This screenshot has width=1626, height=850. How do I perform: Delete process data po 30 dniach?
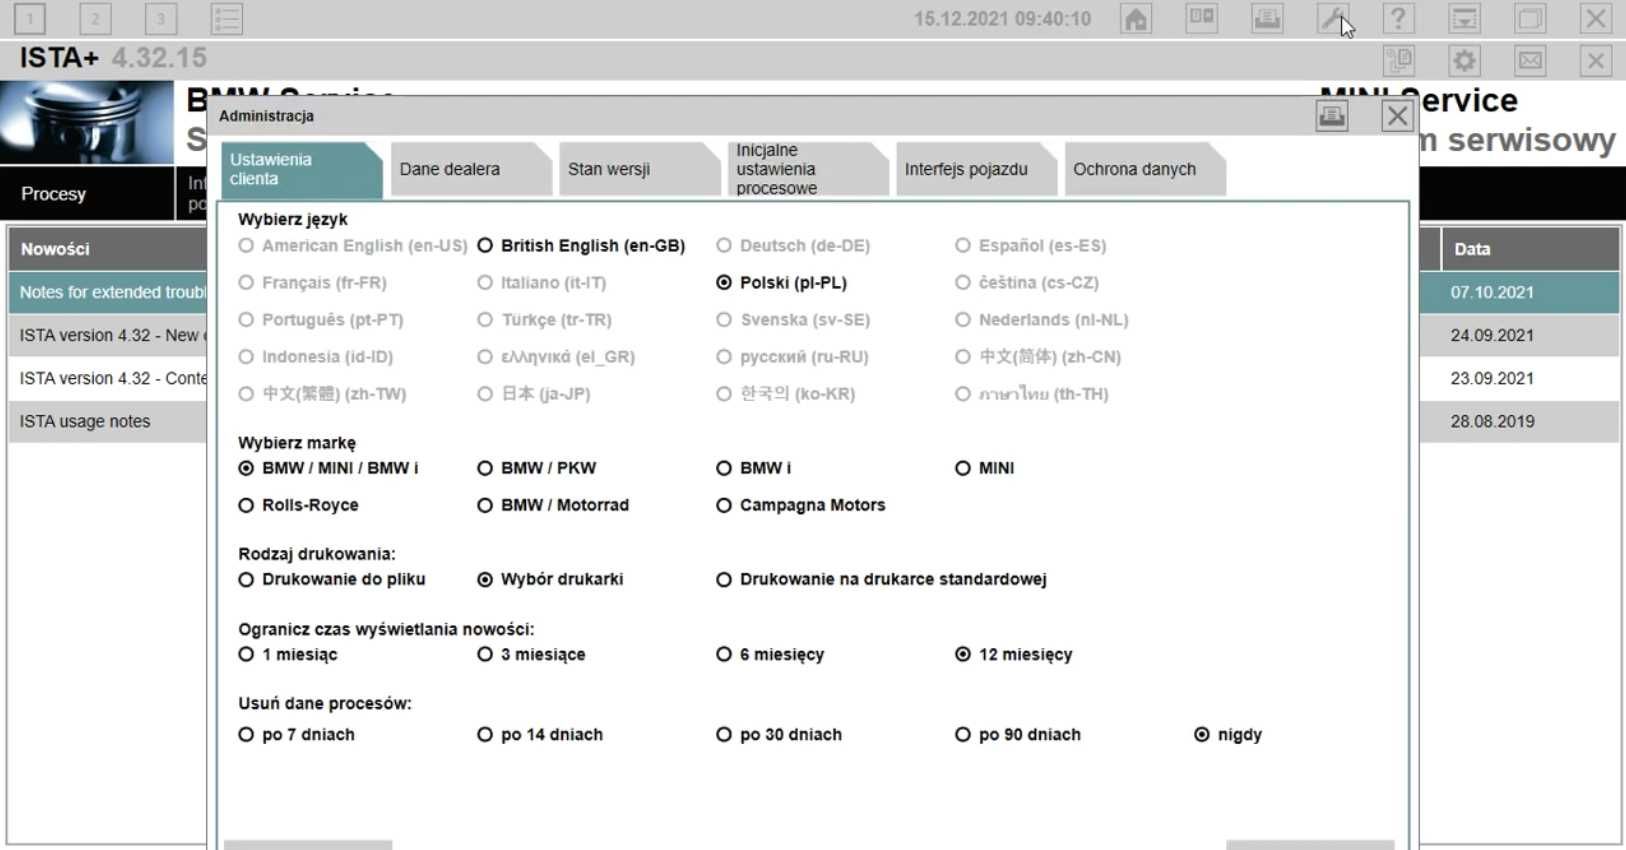(780, 735)
